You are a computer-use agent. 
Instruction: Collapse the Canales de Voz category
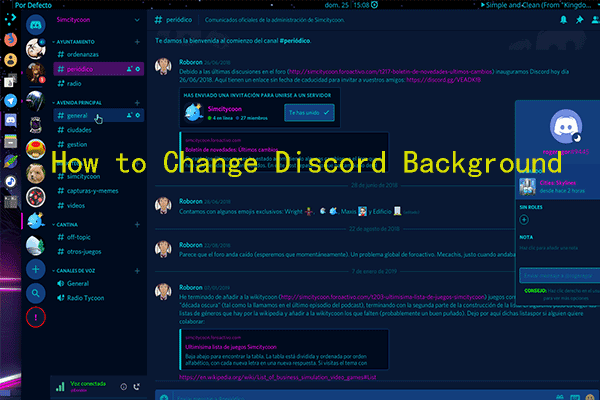pyautogui.click(x=73, y=271)
